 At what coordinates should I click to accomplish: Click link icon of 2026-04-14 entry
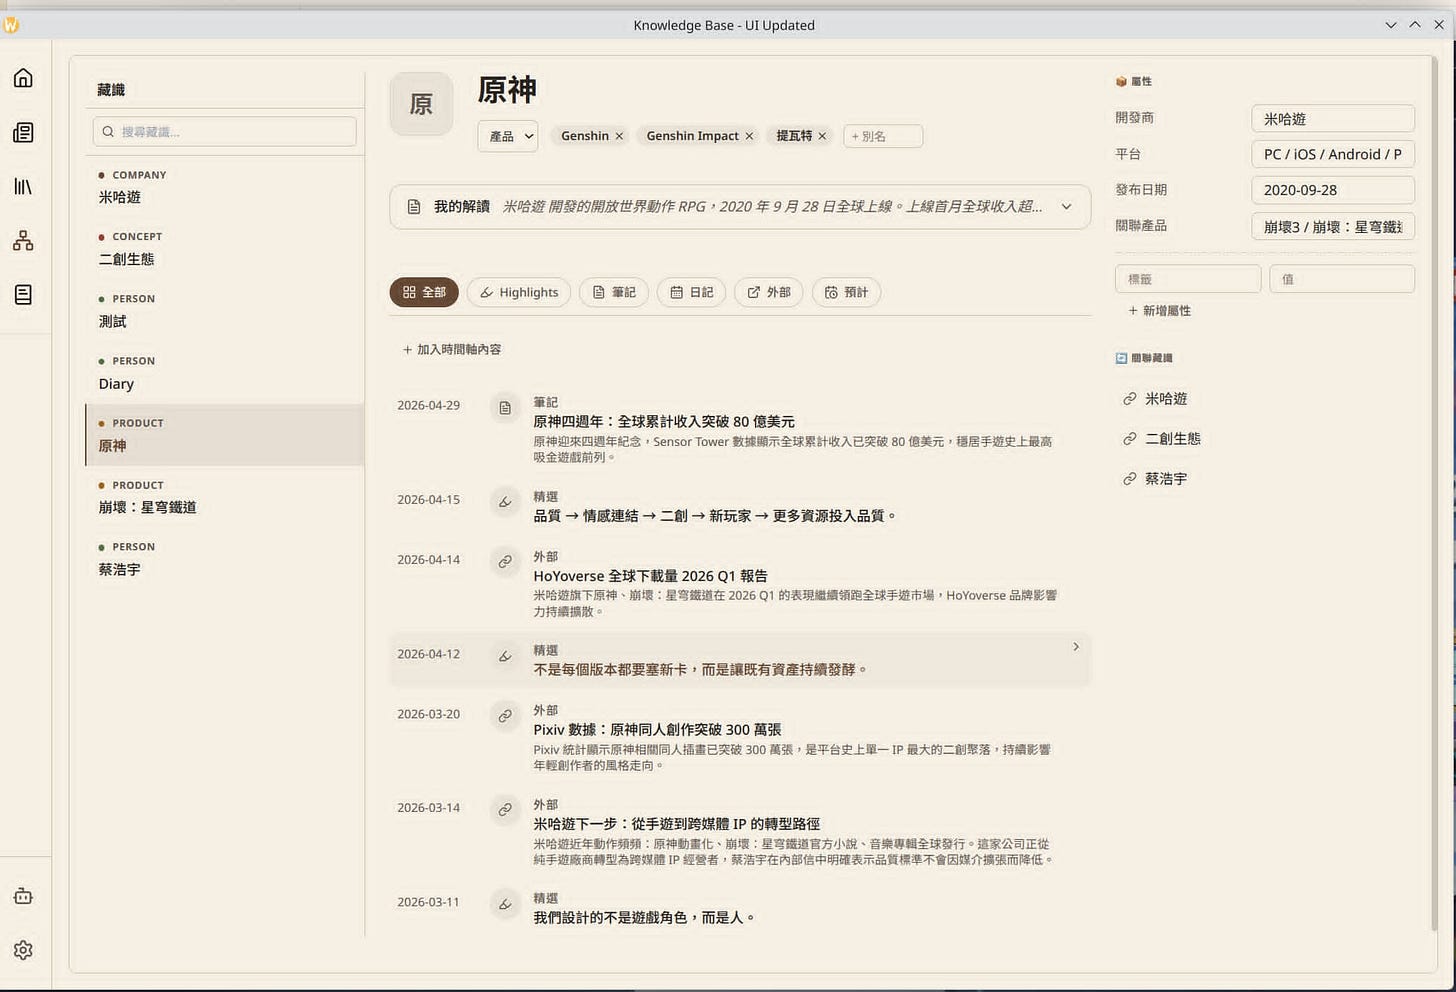pos(505,562)
